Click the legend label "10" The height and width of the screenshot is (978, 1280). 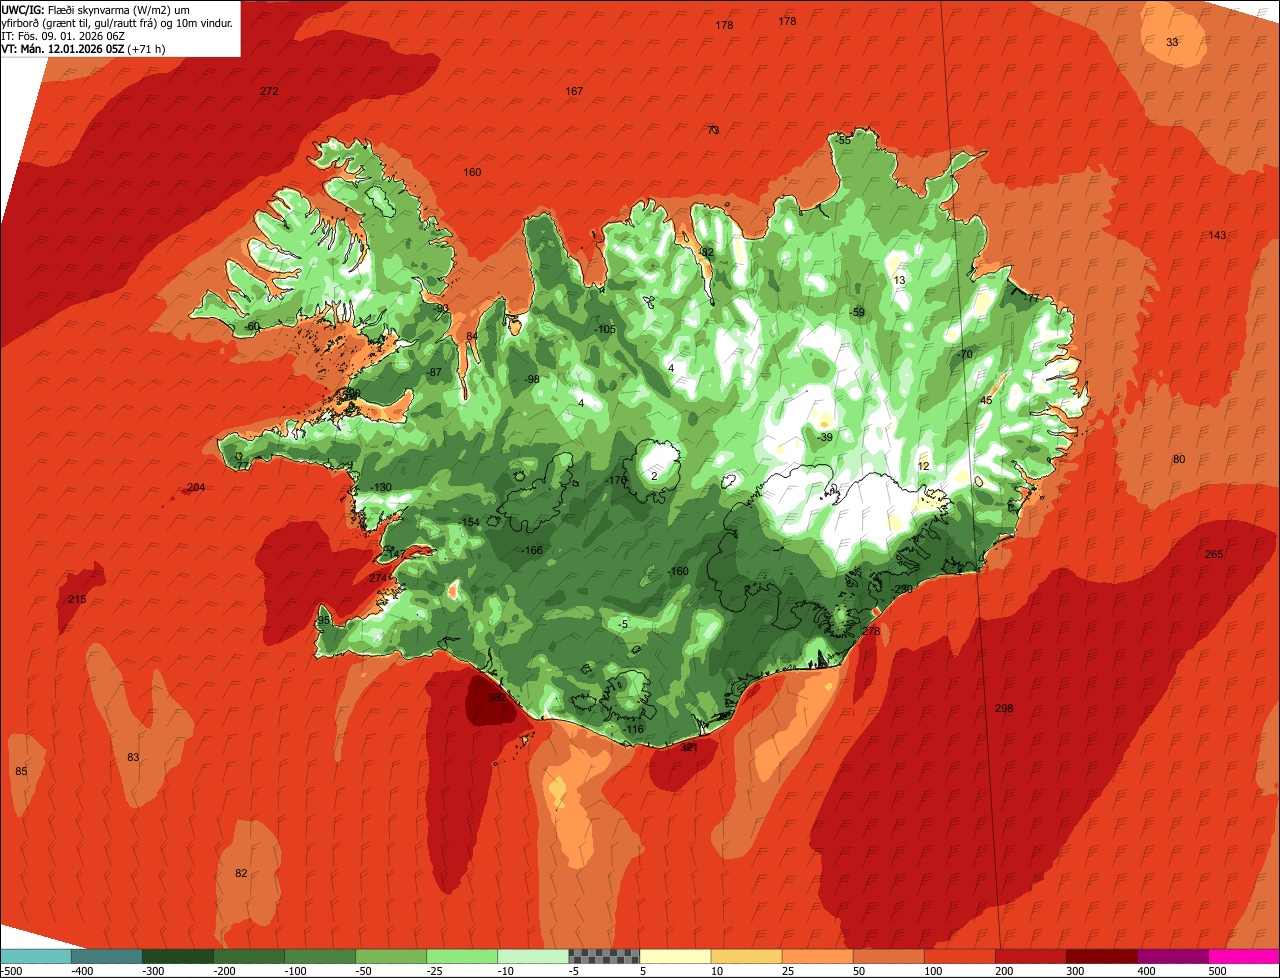[x=717, y=971]
